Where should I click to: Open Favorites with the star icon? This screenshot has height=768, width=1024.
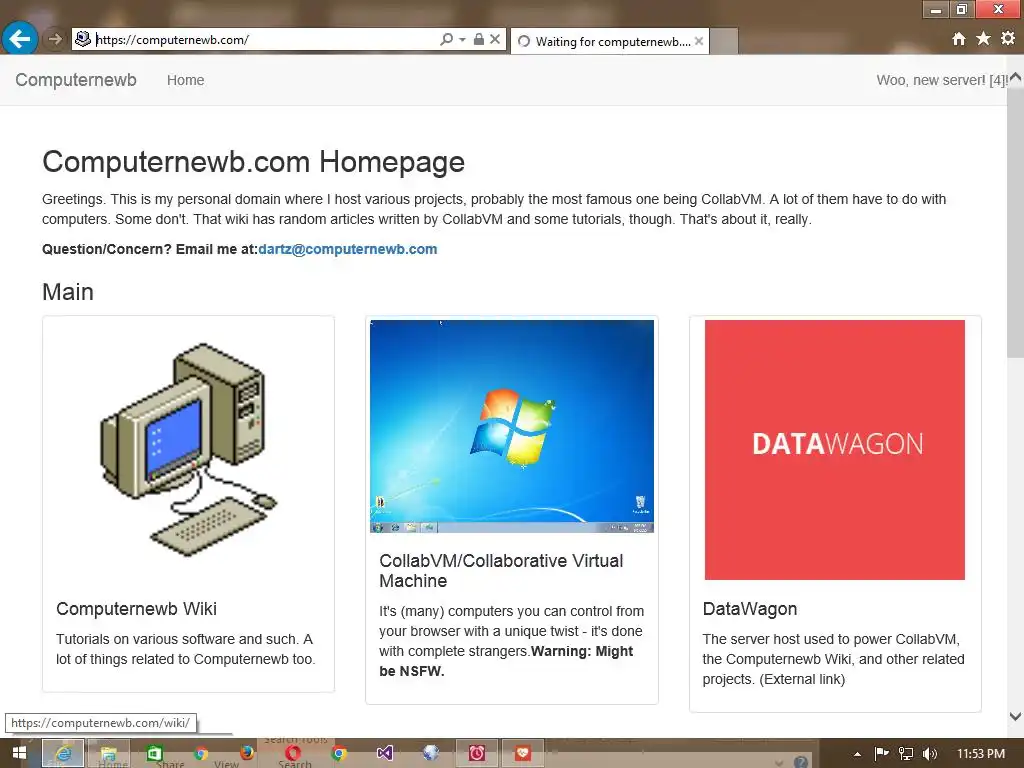tap(983, 39)
